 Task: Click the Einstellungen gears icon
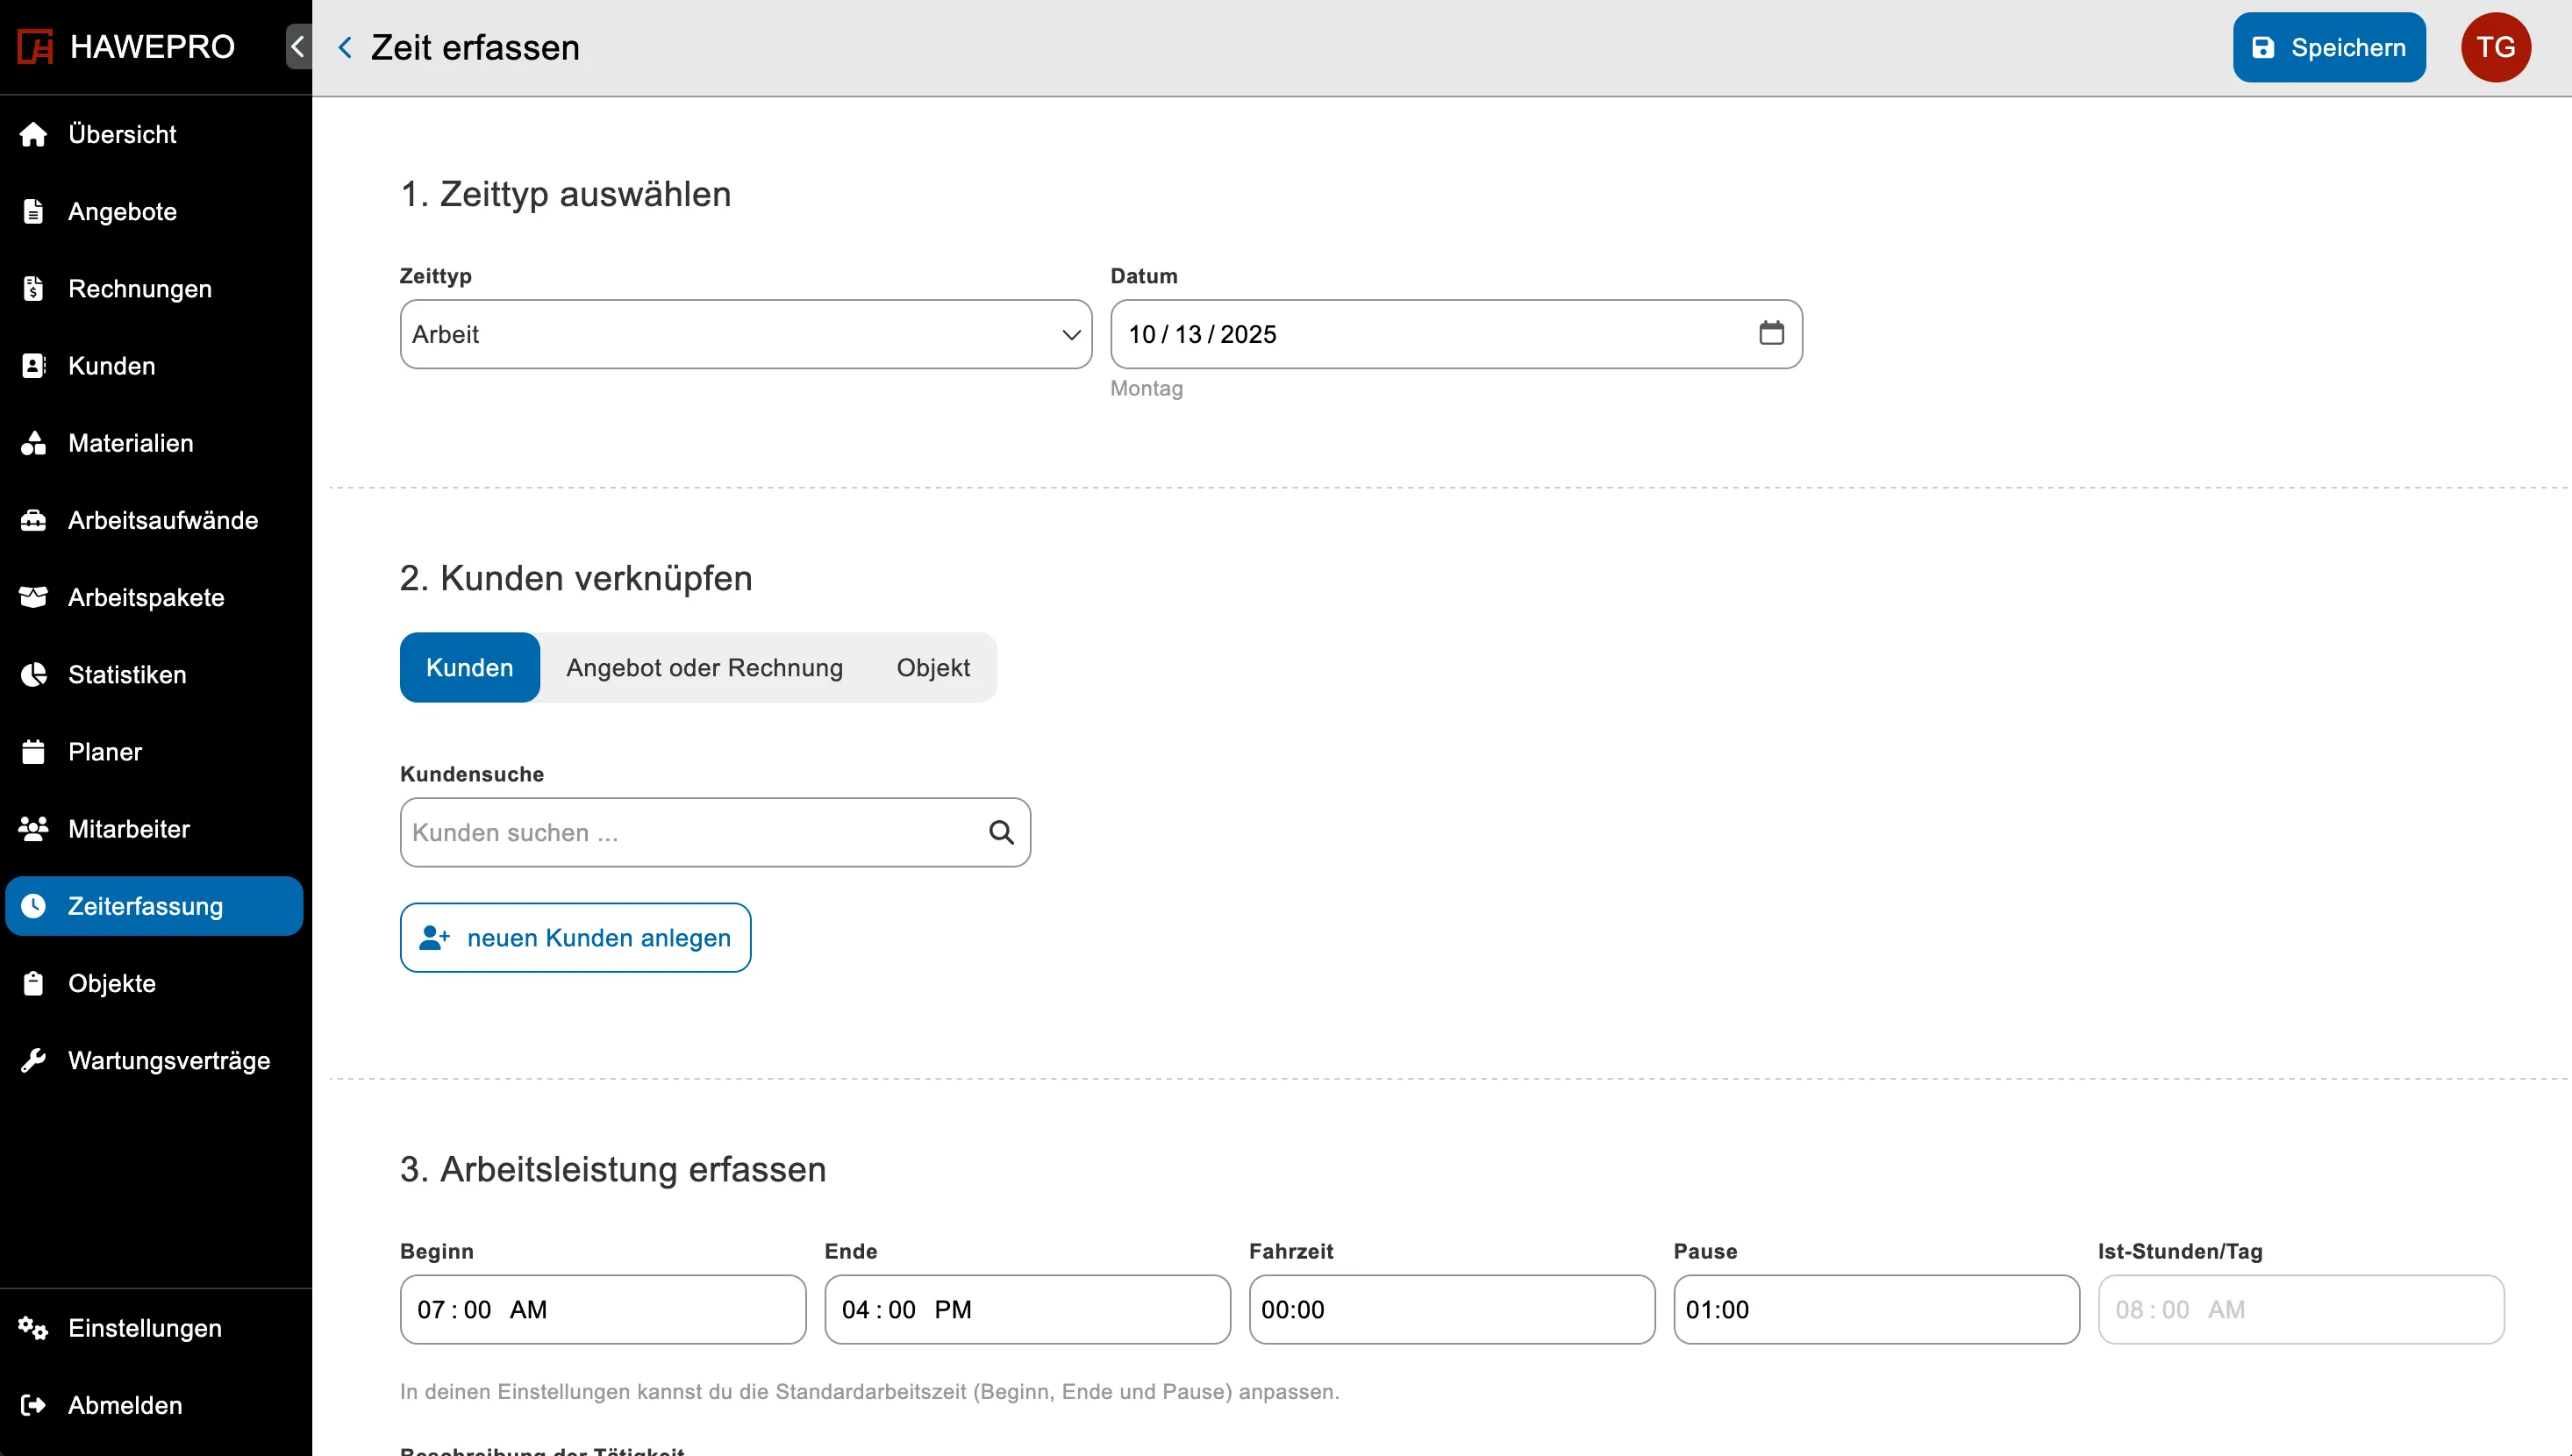click(x=33, y=1328)
